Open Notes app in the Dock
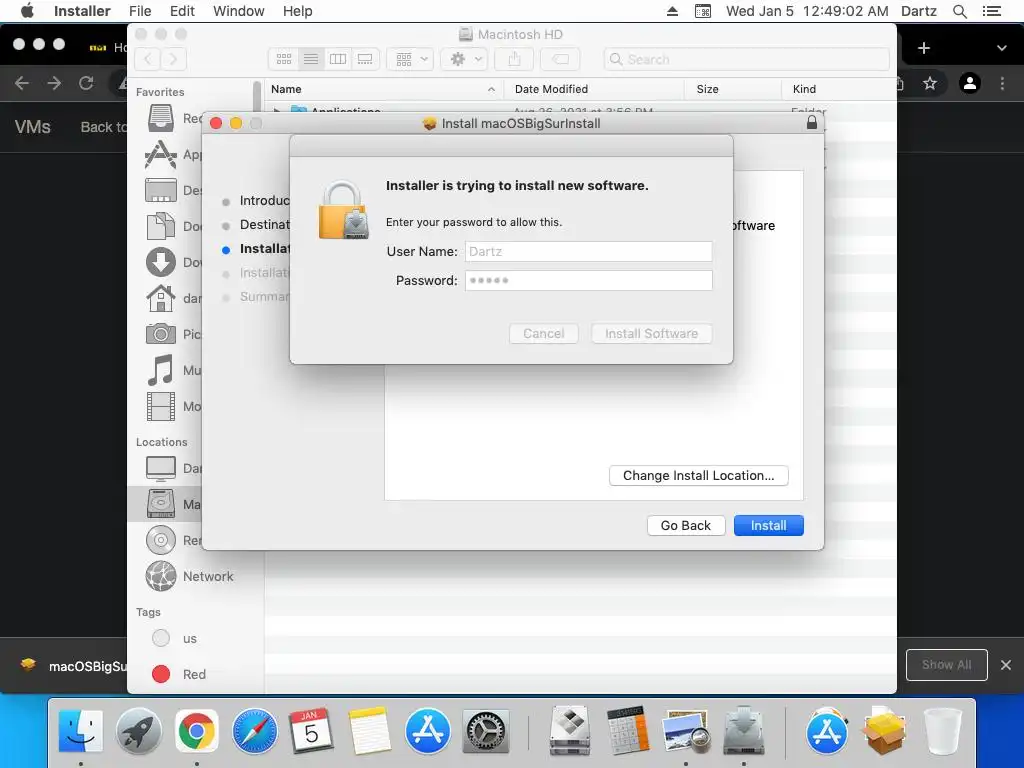Screen dimensions: 1024x768 pos(370,731)
